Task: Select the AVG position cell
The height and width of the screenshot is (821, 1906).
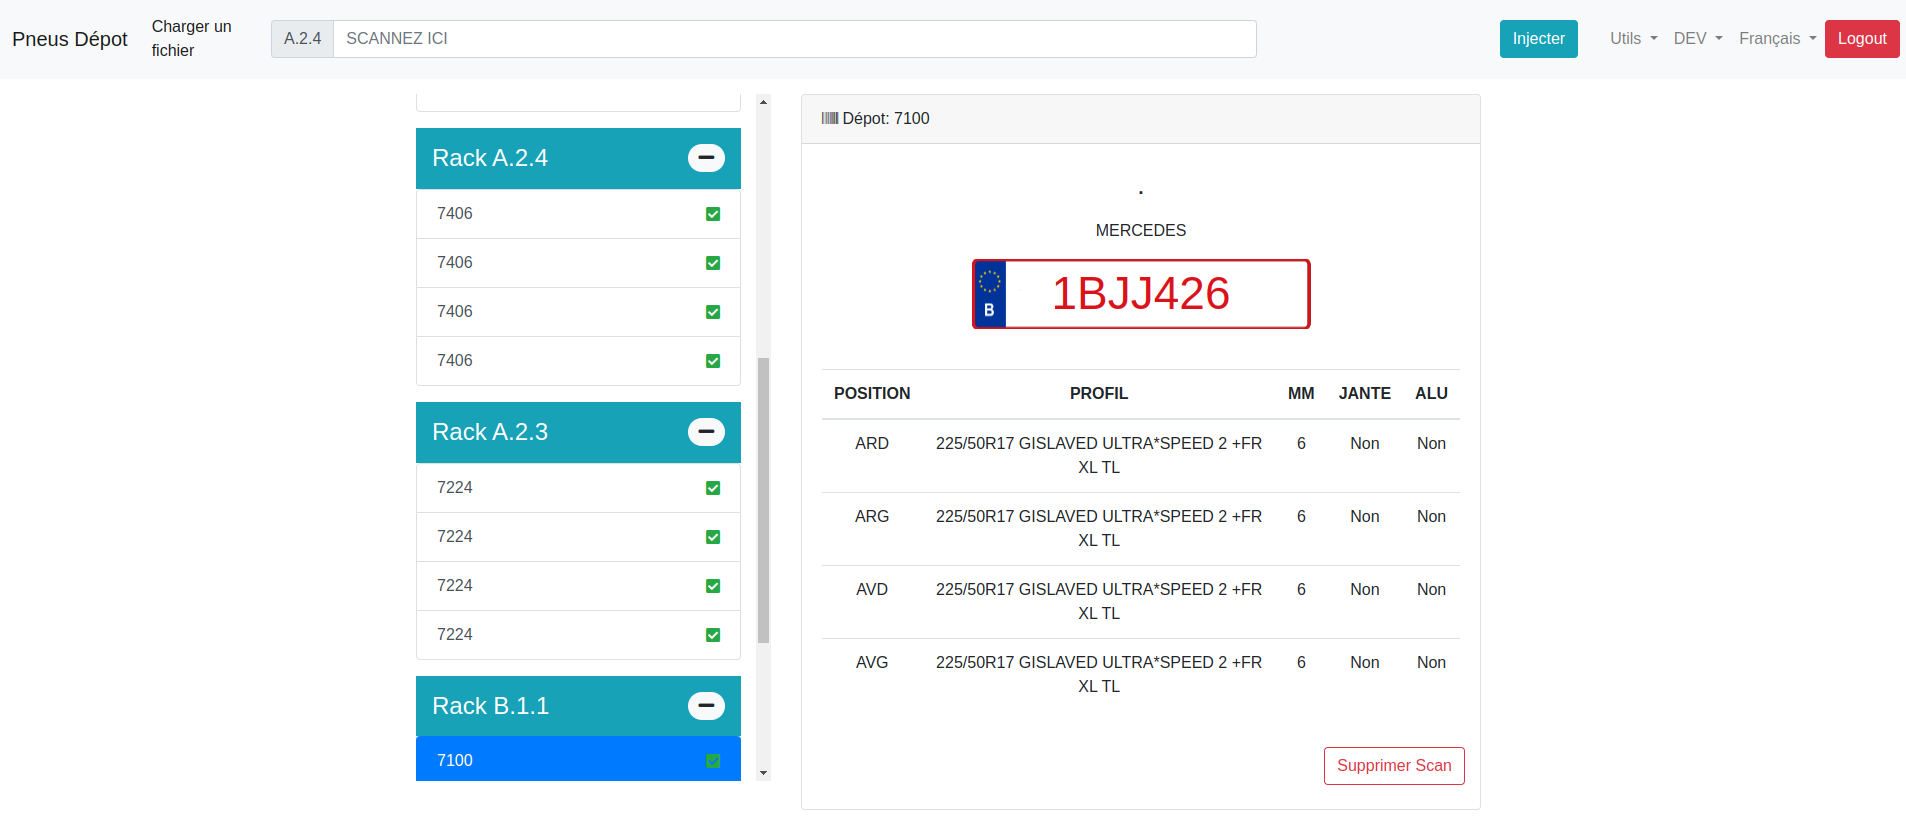Action: (x=872, y=663)
